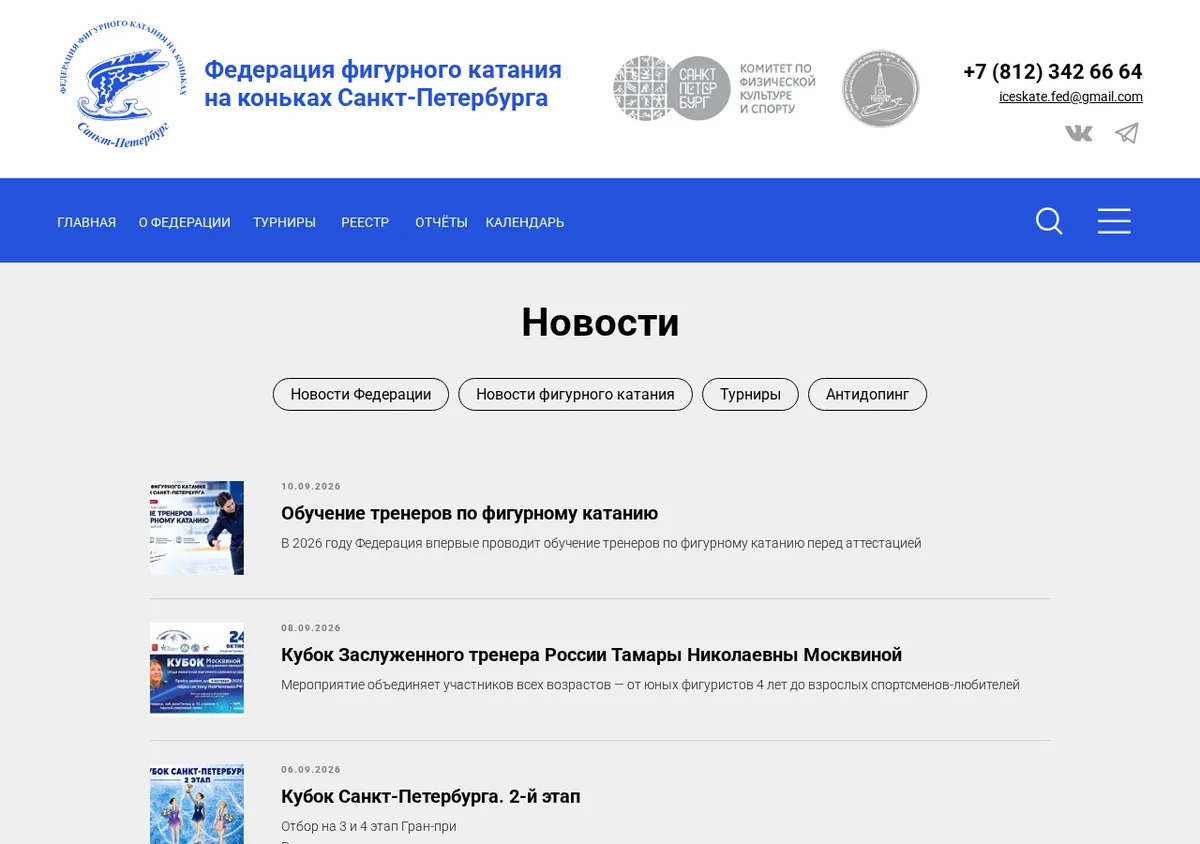Open the О ФЕДЕРАЦИИ menu item
The height and width of the screenshot is (844, 1200).
184,222
